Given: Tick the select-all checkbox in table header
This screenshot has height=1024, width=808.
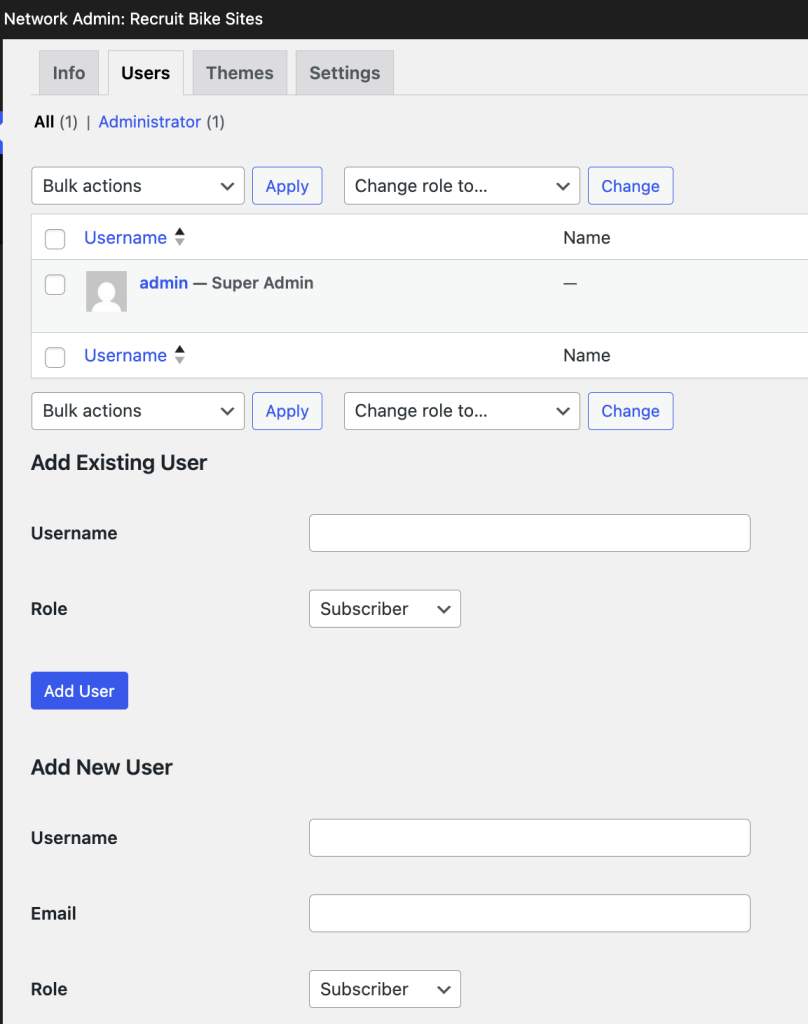Looking at the screenshot, I should [x=55, y=239].
